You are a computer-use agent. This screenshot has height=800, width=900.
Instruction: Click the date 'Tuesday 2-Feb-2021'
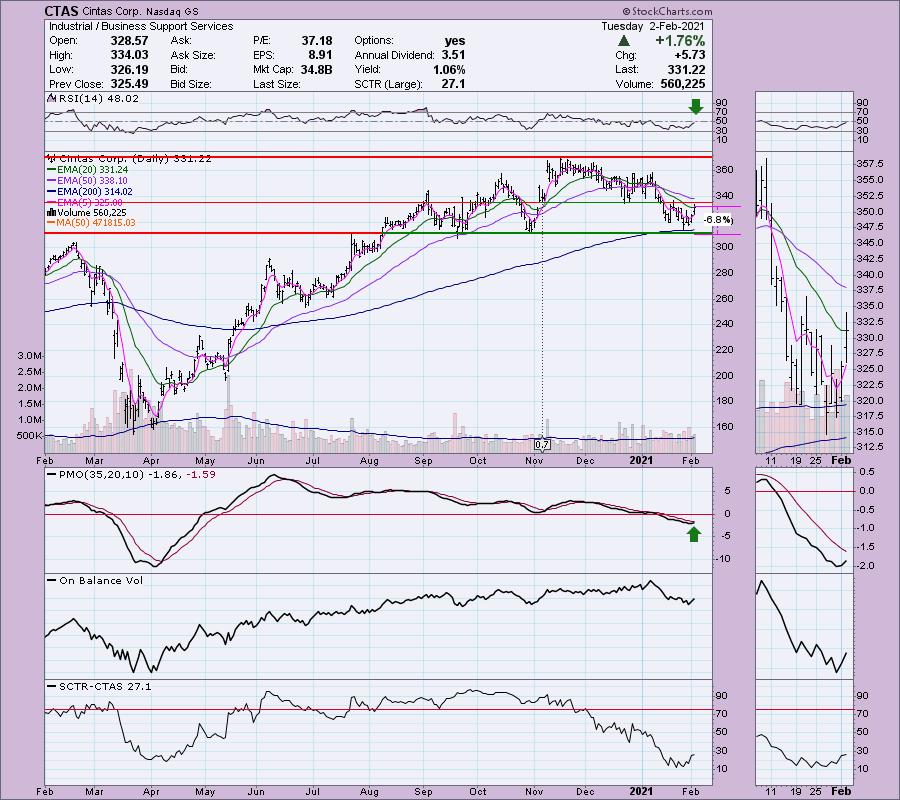(x=653, y=26)
